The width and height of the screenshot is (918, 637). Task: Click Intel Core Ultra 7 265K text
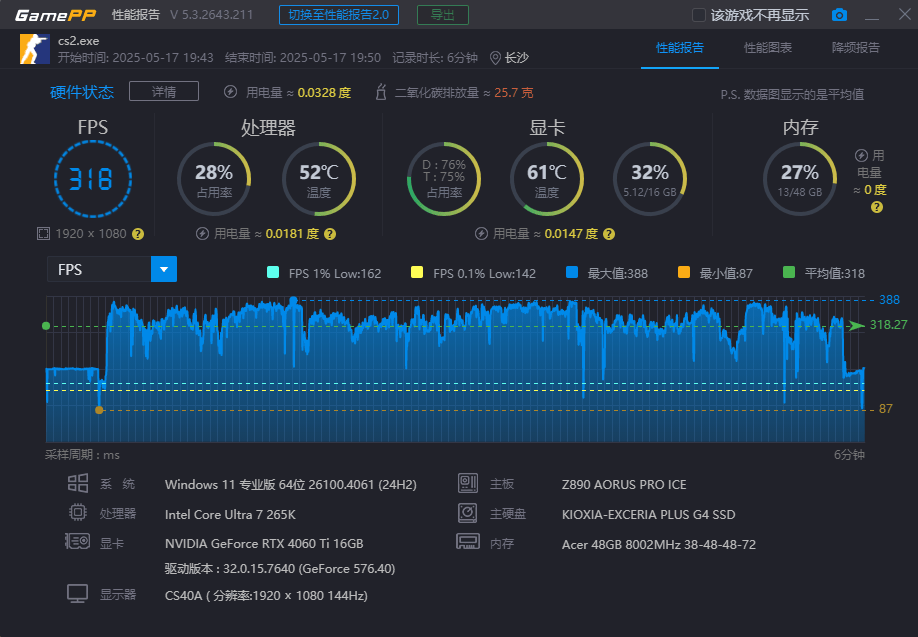230,515
